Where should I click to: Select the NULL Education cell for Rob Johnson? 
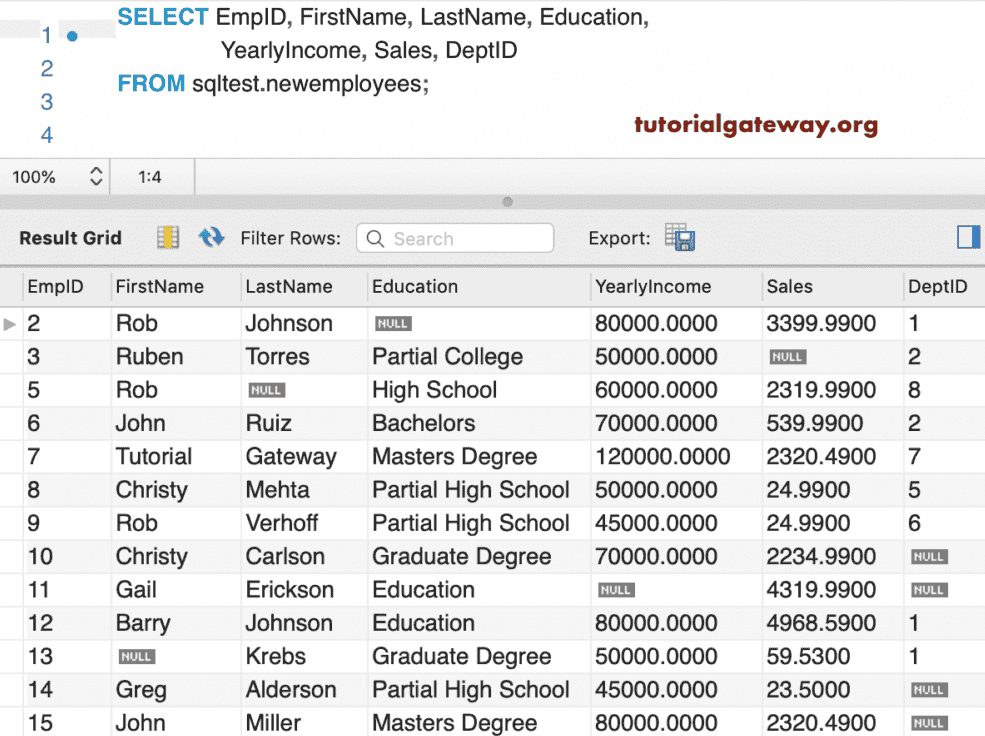pos(393,324)
